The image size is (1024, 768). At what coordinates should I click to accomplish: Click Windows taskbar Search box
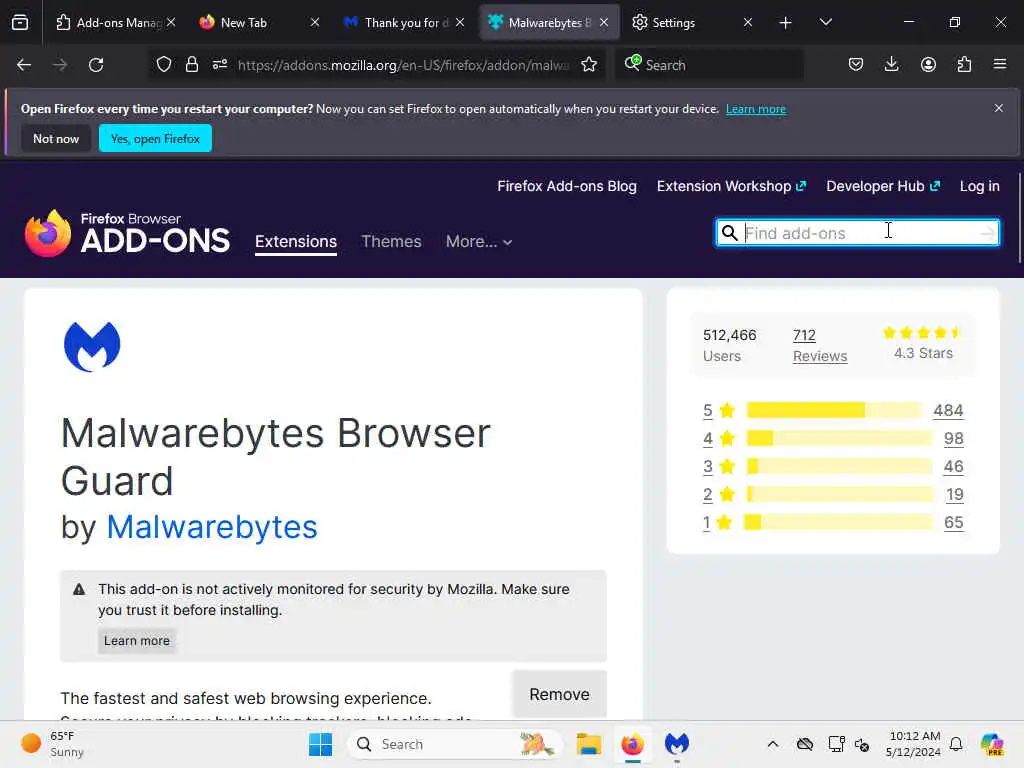(455, 744)
